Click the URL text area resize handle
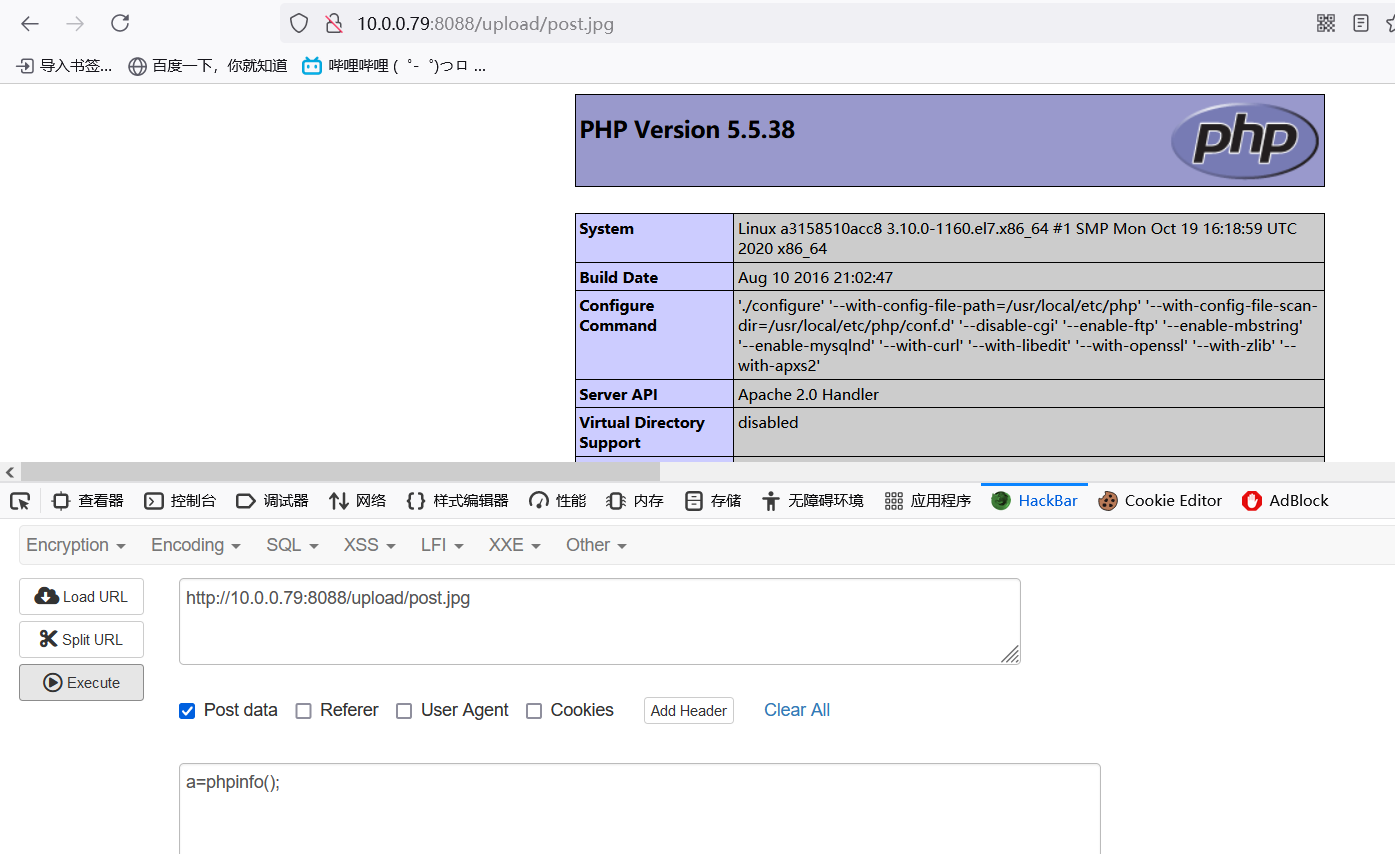This screenshot has width=1395, height=854. [1010, 654]
